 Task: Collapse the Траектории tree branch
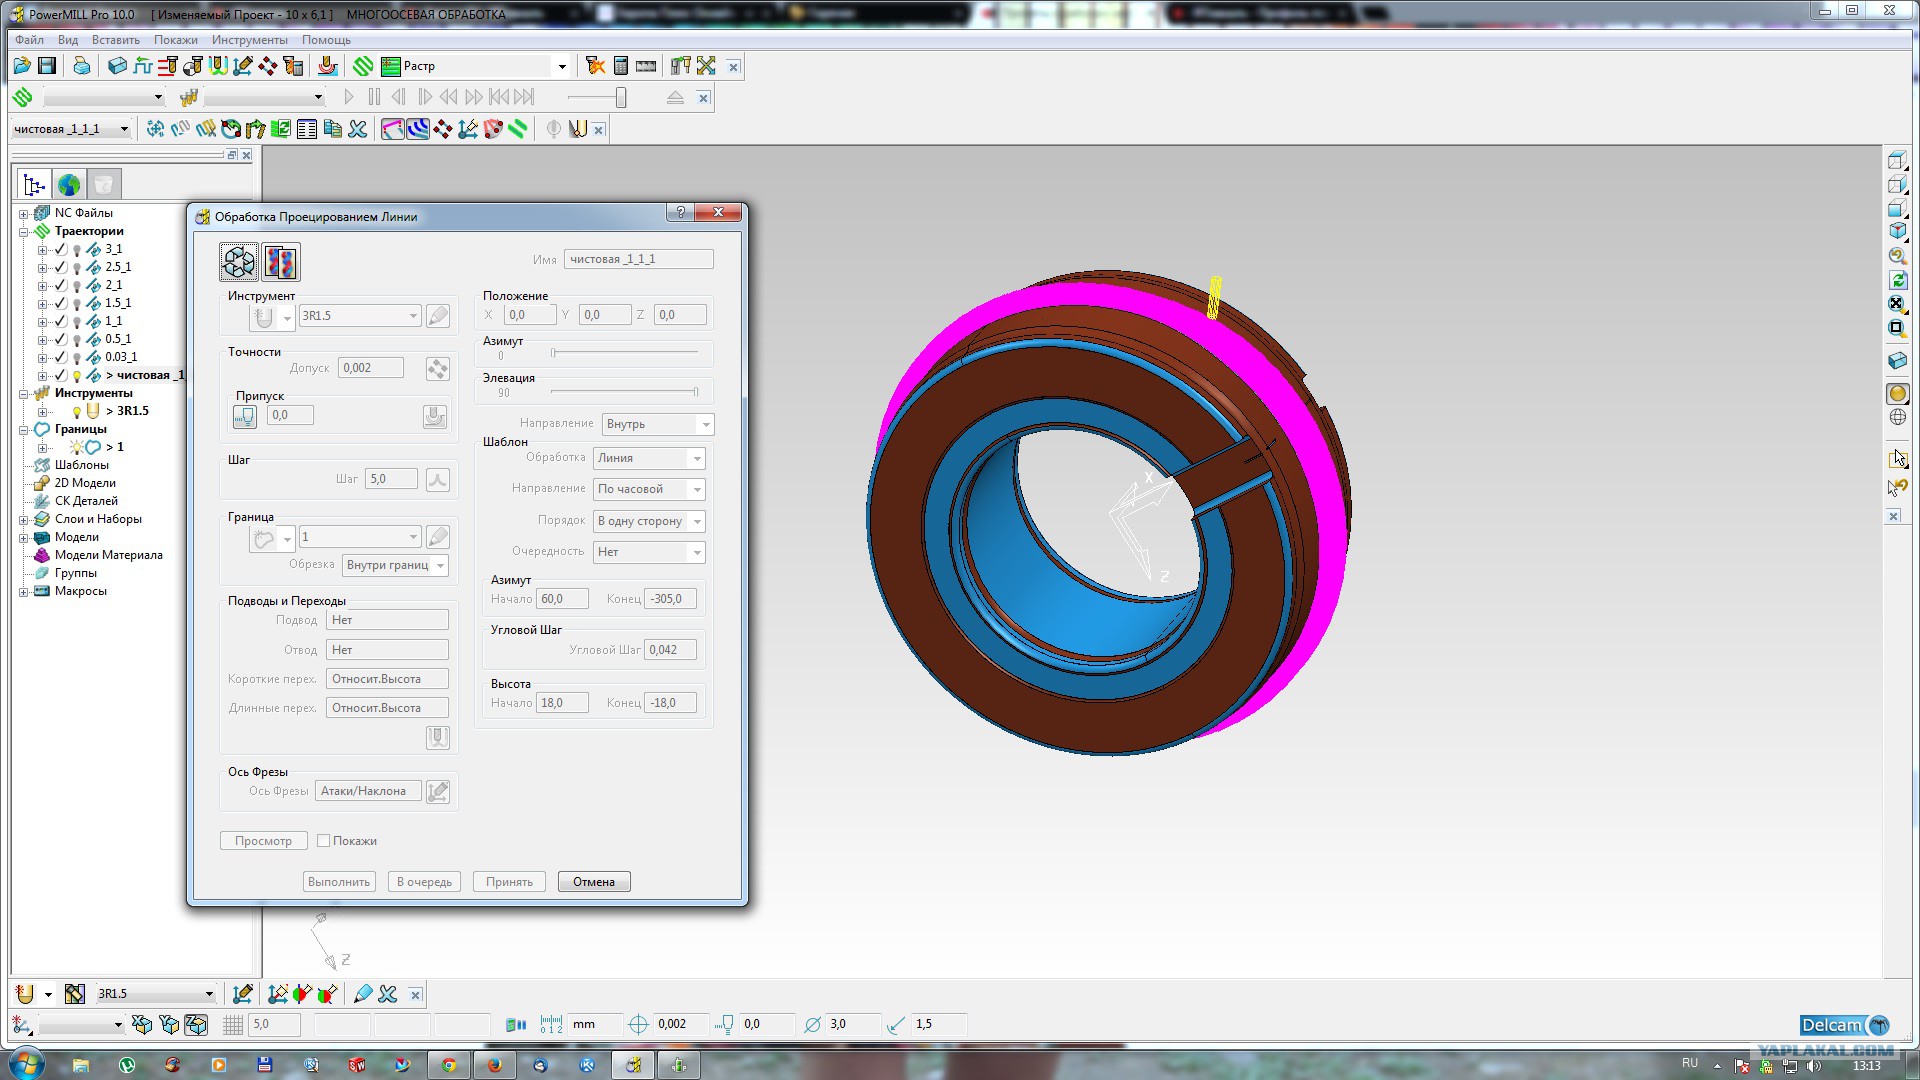[24, 232]
